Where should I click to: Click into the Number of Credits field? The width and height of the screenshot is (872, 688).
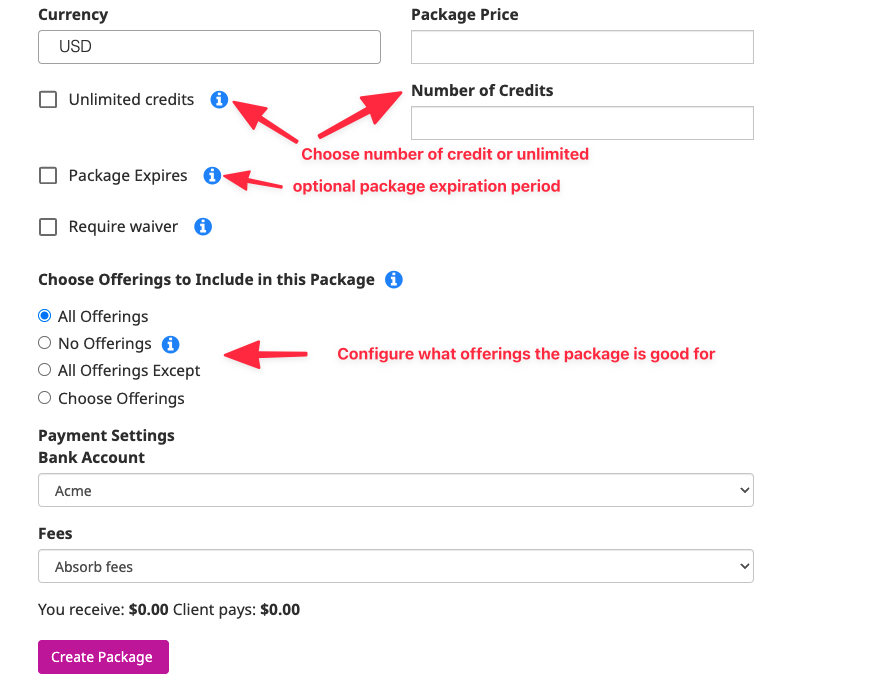[x=582, y=123]
